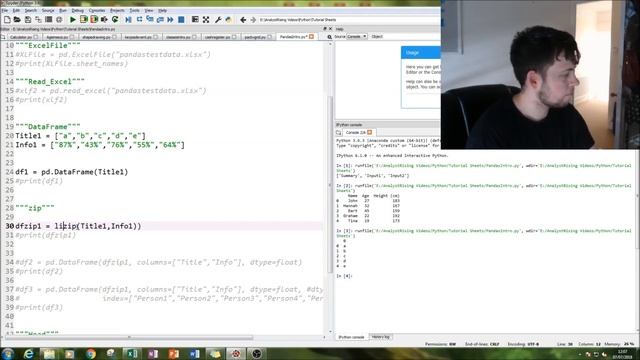Open the Help menu
This screenshot has height=360, width=640.
pyautogui.click(x=162, y=10)
